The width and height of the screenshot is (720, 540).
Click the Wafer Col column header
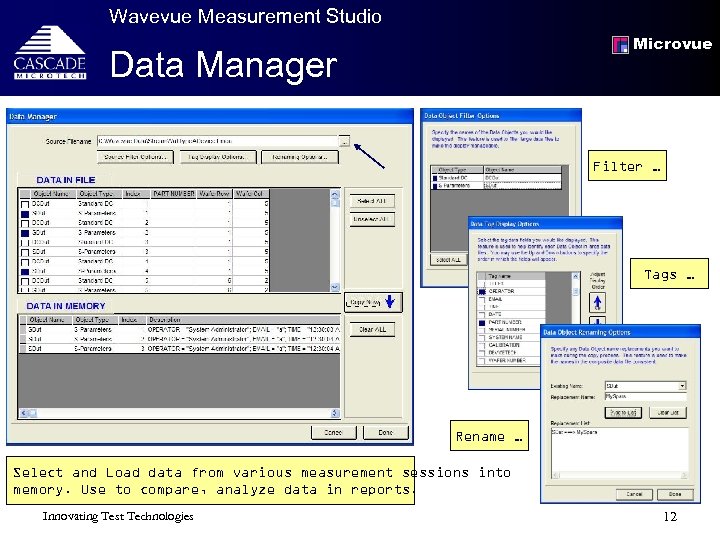250,194
